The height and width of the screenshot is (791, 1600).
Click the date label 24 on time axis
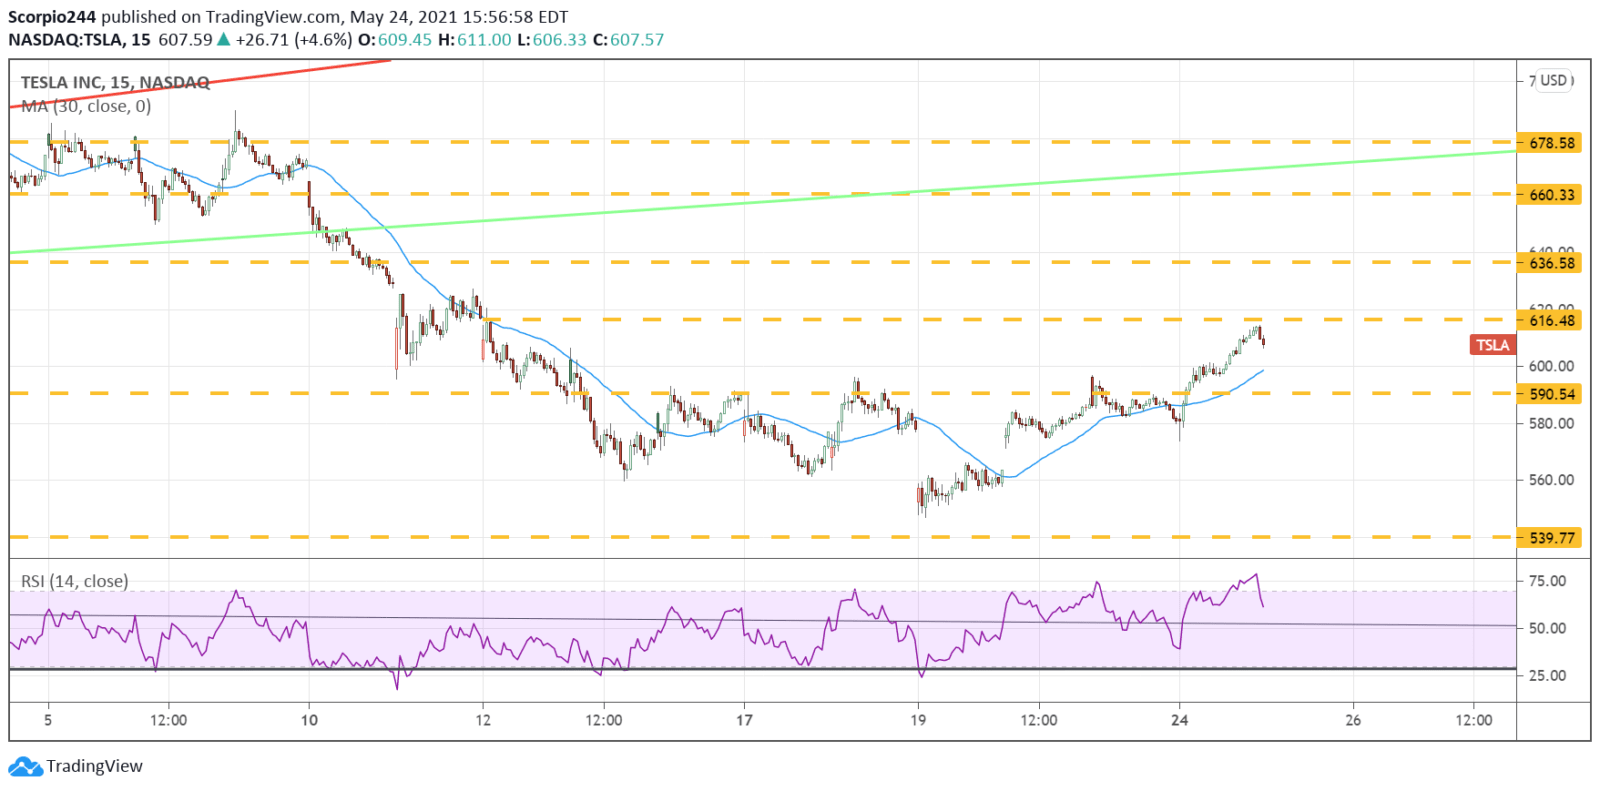coord(1180,720)
